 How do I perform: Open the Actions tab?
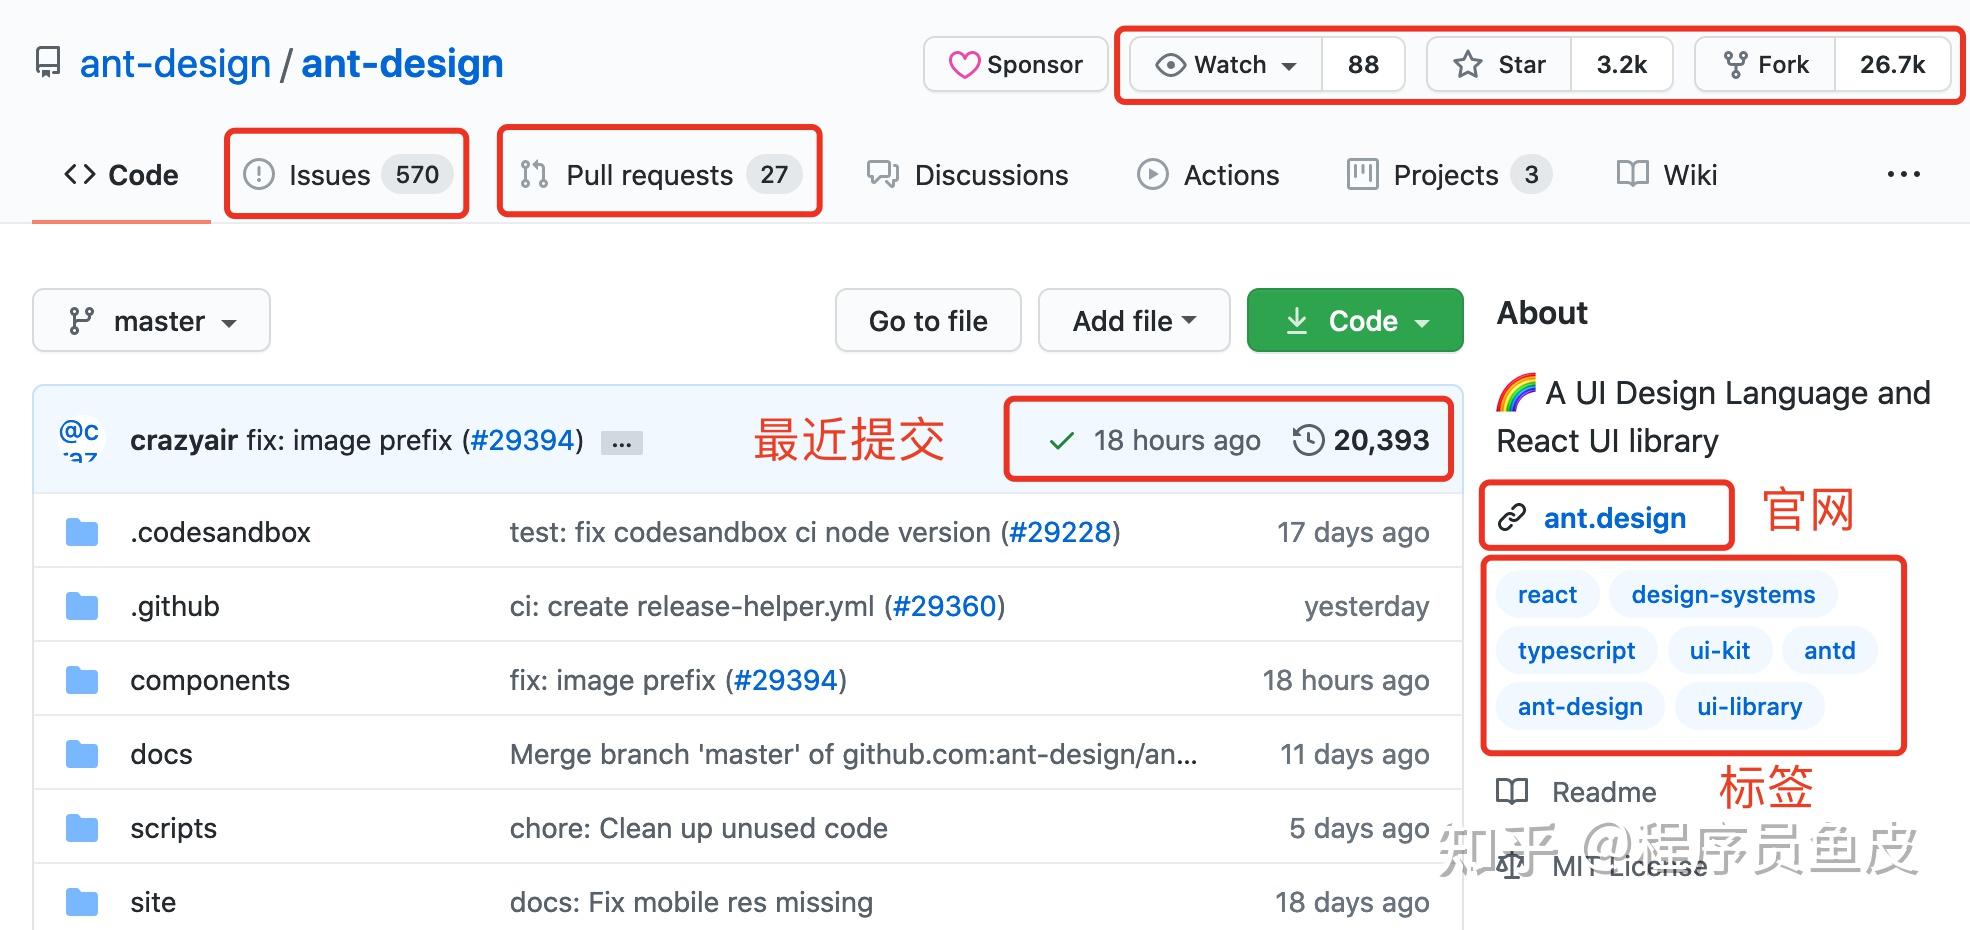click(x=1208, y=175)
